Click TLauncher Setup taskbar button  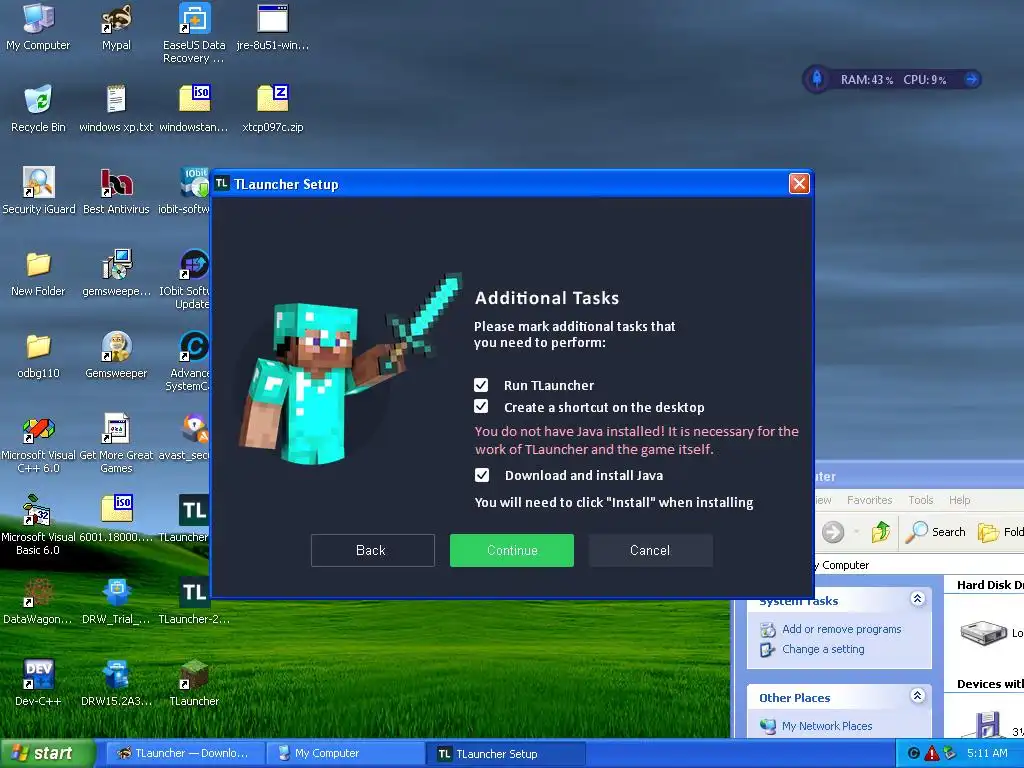point(506,753)
